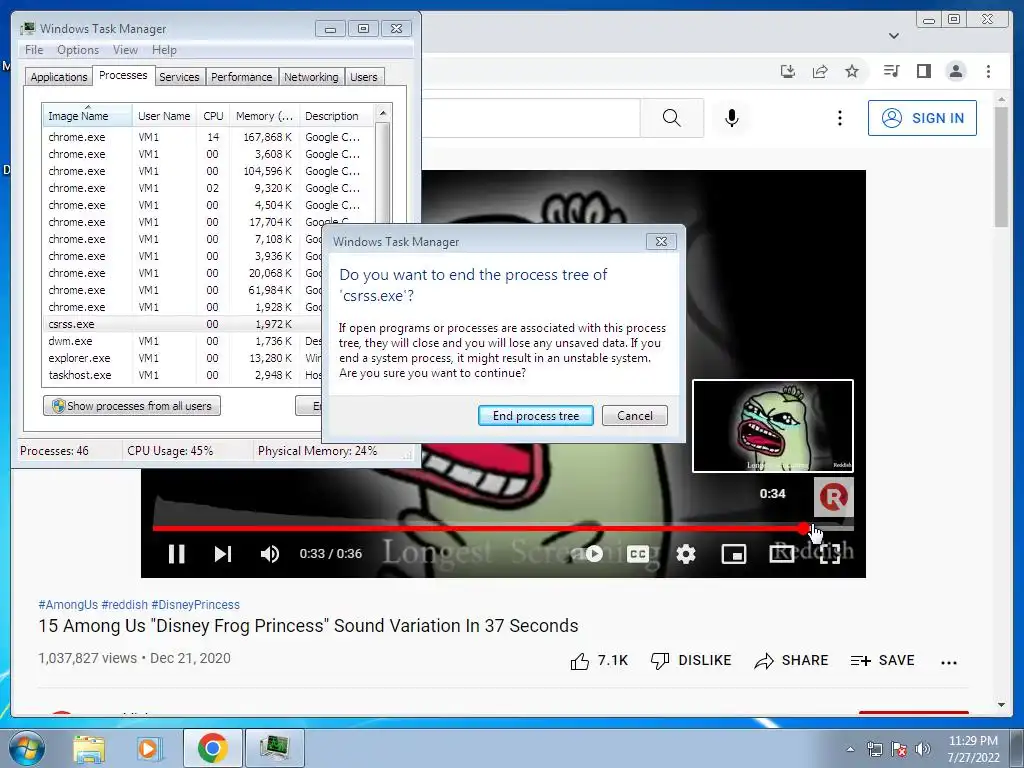This screenshot has height=768, width=1024.
Task: Click the End process tree button
Action: click(x=536, y=416)
